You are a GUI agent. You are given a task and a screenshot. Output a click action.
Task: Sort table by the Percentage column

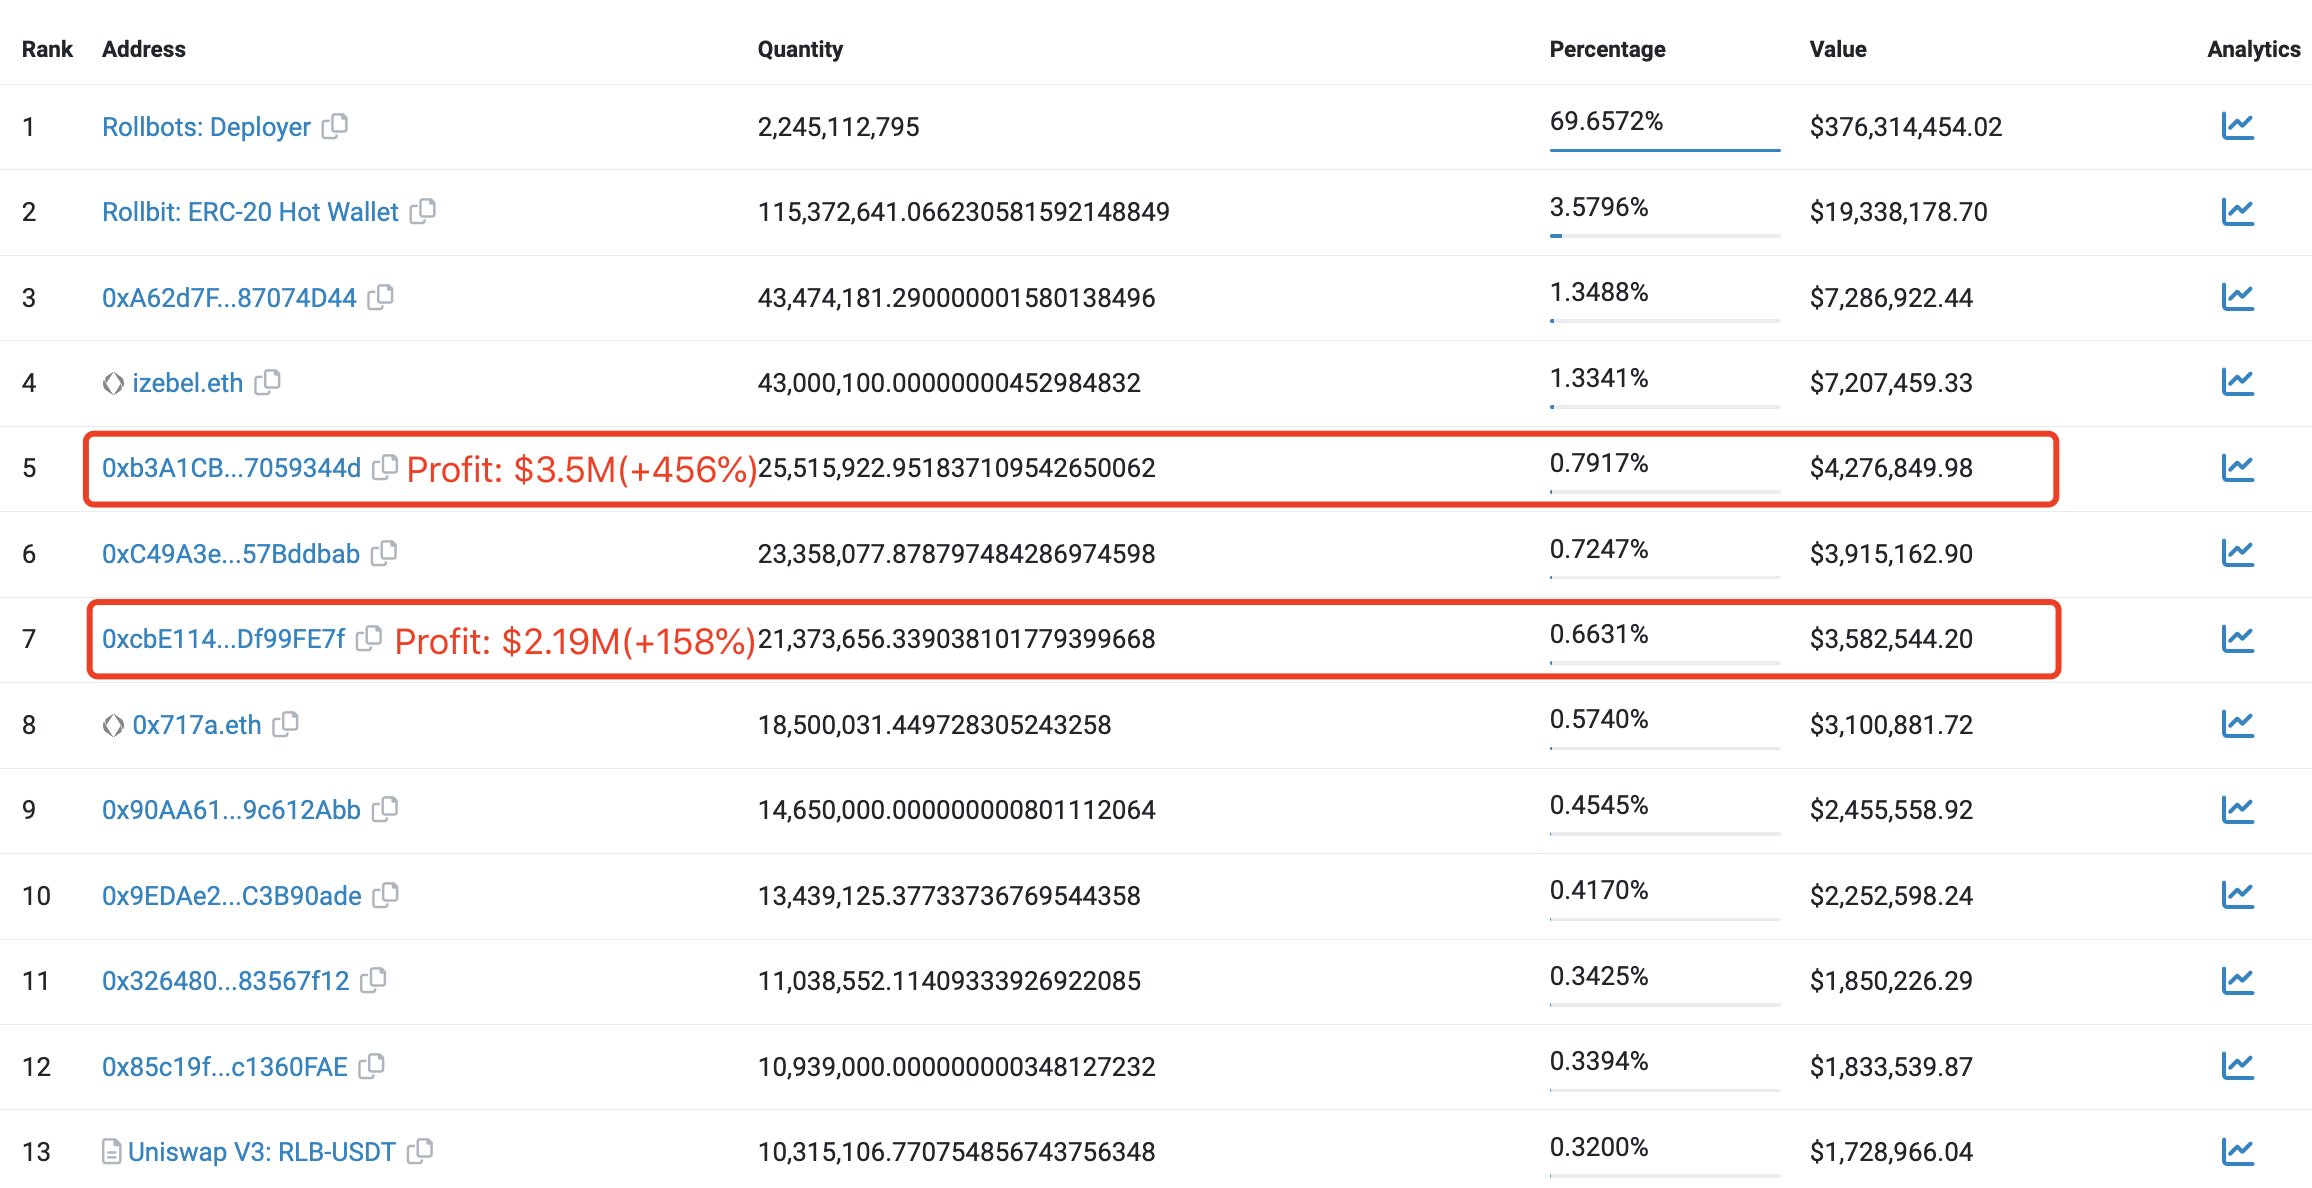click(x=1606, y=48)
